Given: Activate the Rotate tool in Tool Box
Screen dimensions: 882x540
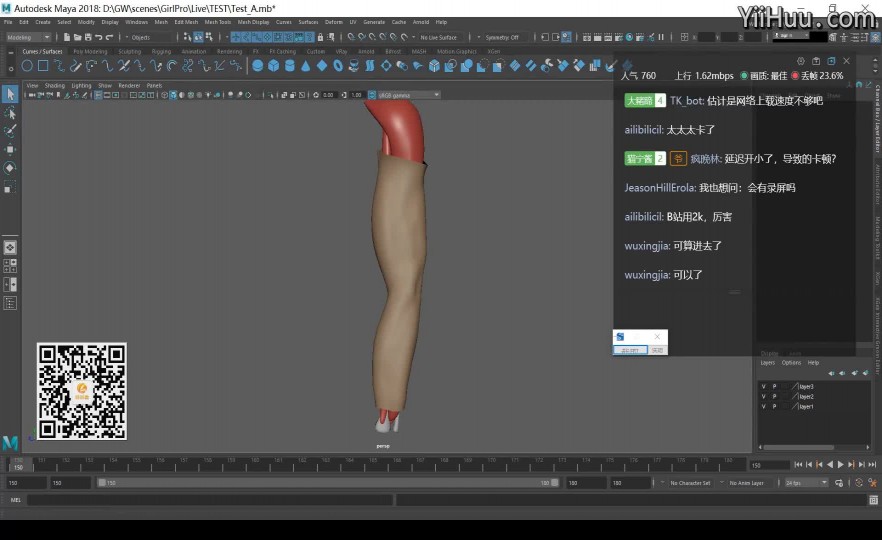Looking at the screenshot, I should 10,168.
